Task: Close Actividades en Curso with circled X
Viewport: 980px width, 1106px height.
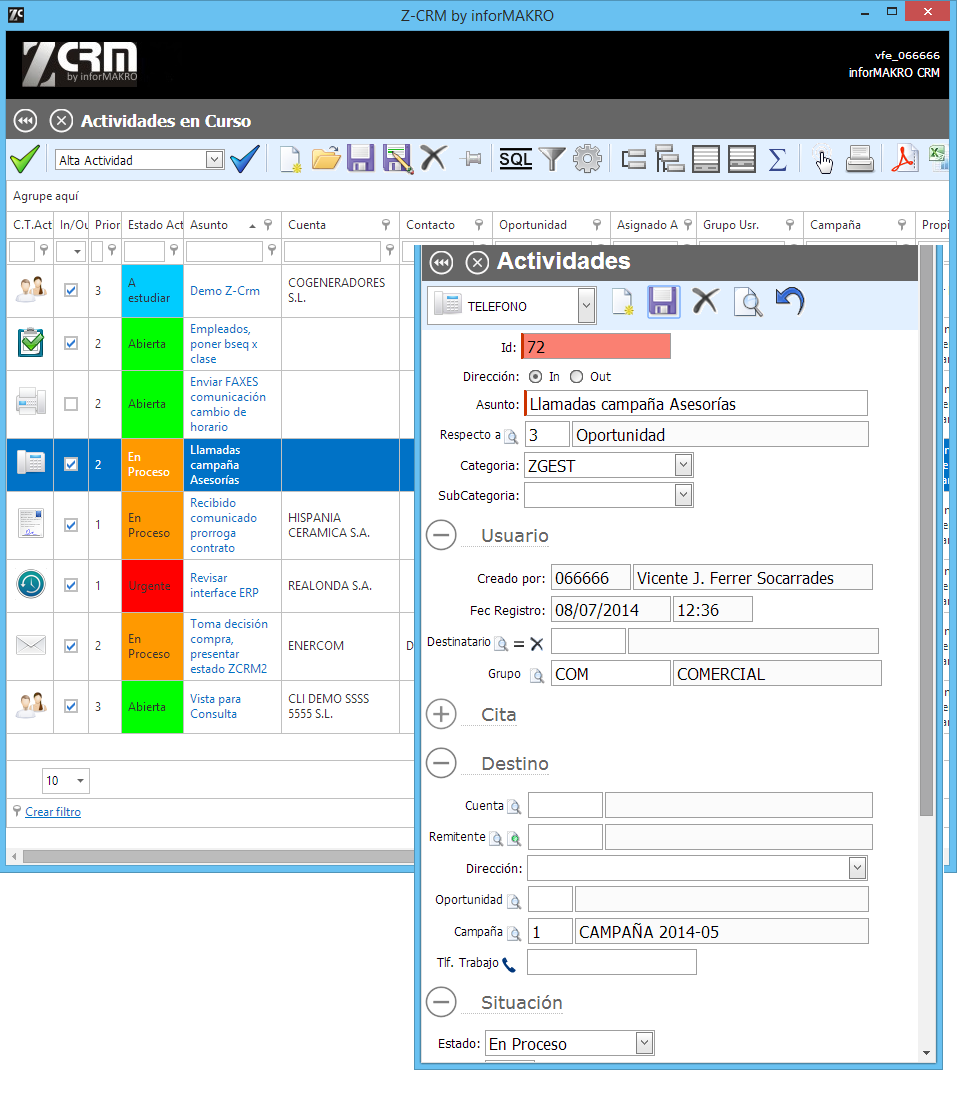Action: (x=61, y=121)
